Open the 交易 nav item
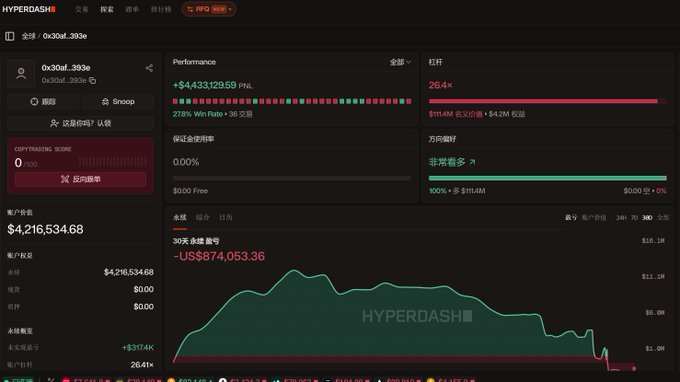The width and height of the screenshot is (680, 382). pos(82,9)
